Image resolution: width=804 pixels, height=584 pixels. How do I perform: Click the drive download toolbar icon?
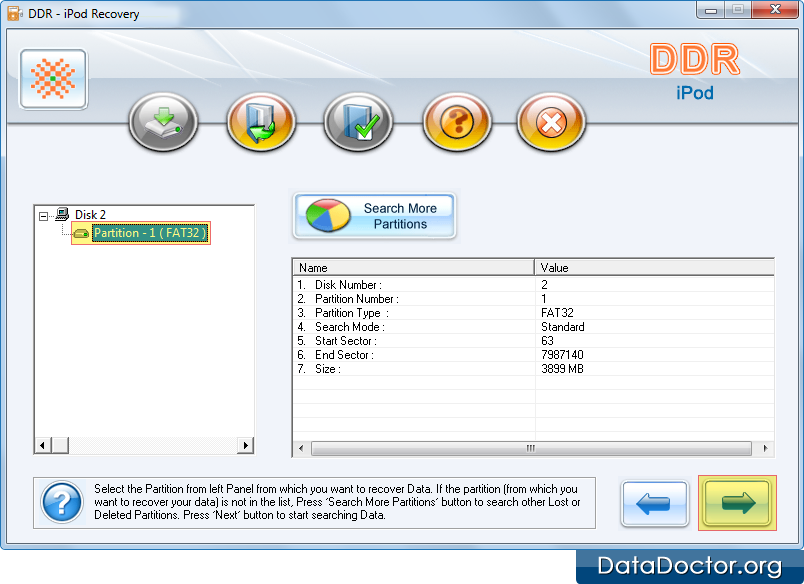(164, 122)
